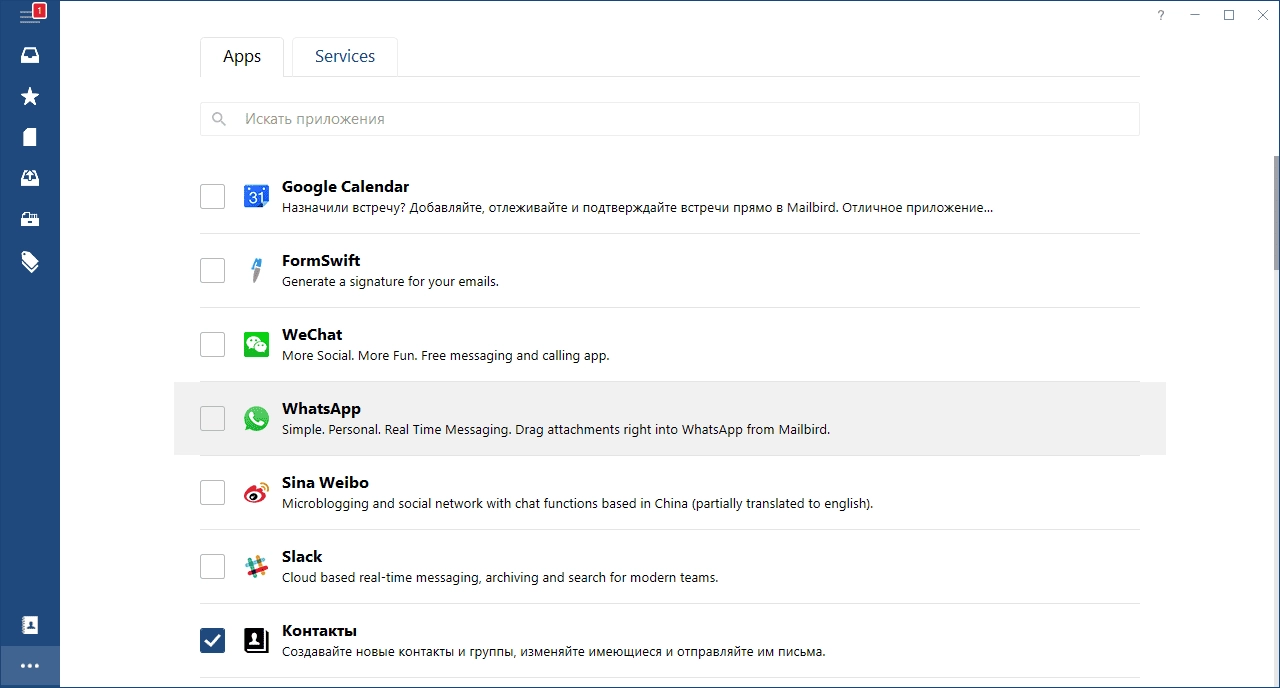Uncheck the Контакты checkbox
Screen dimensions: 1280x688
tap(212, 640)
